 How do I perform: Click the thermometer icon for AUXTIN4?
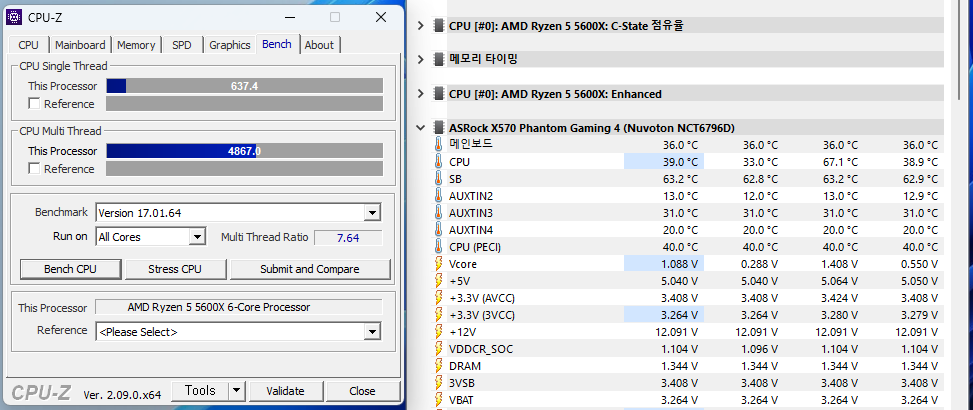[439, 230]
